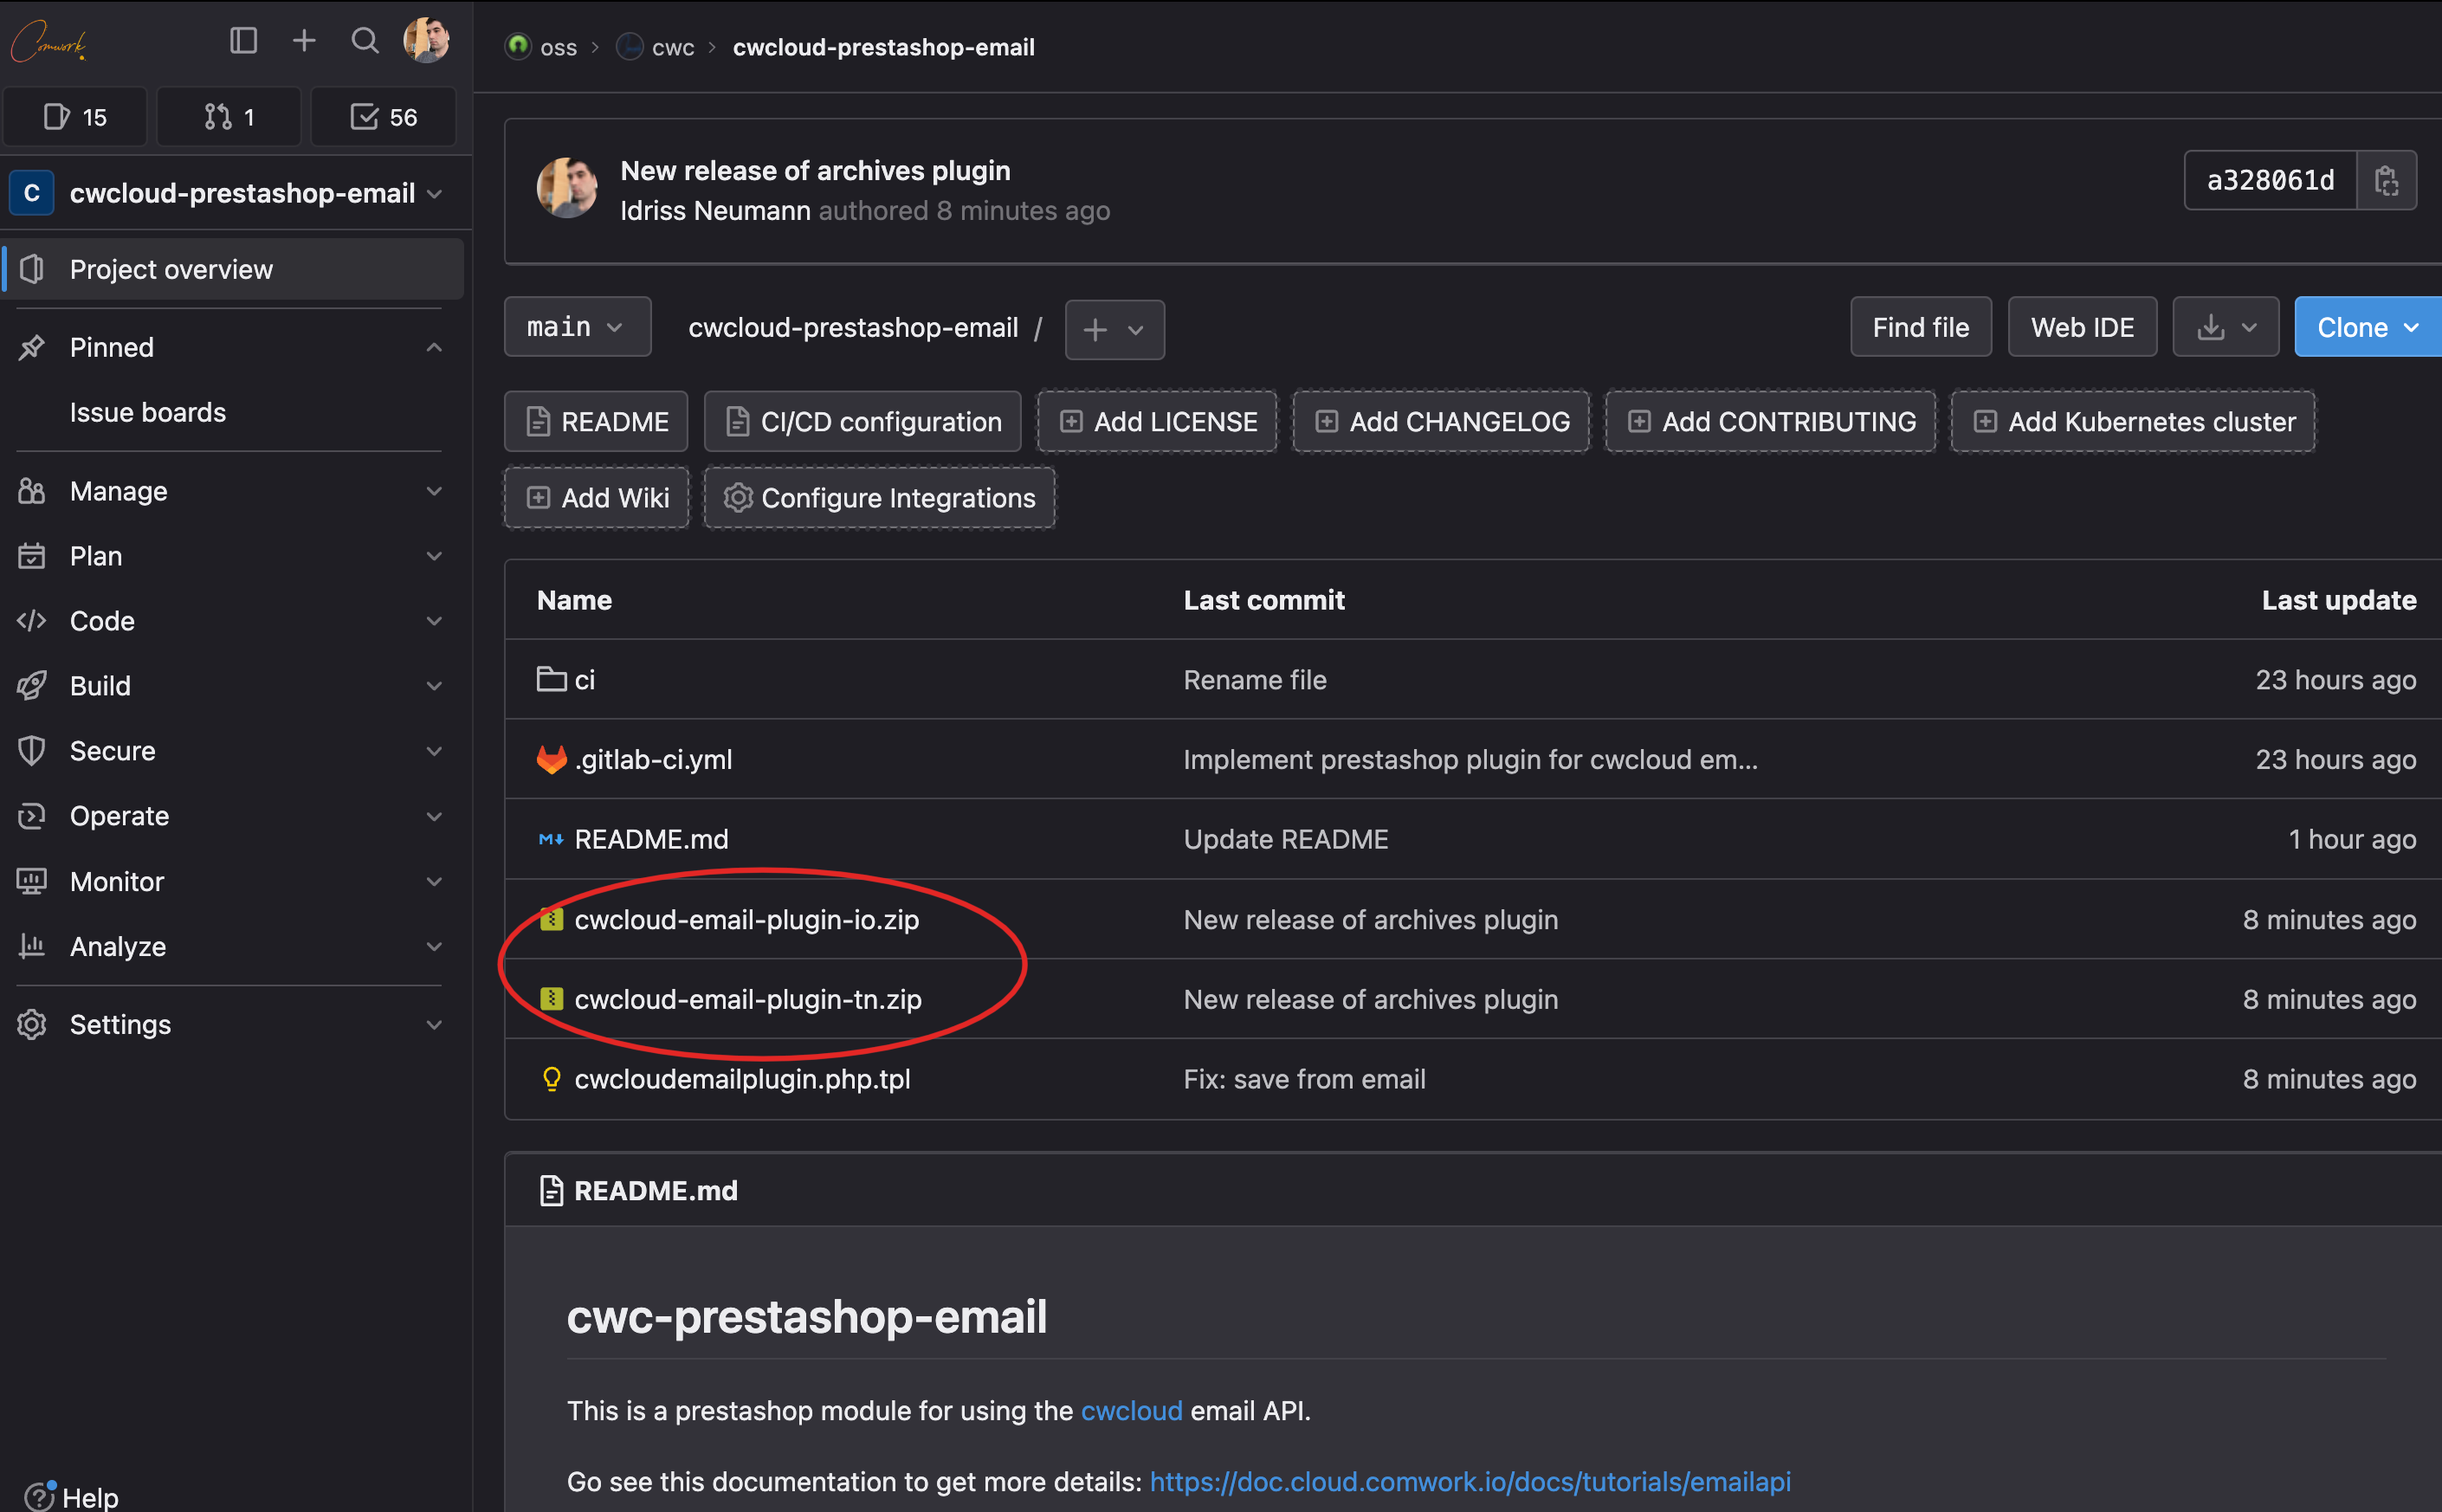Click the Add CHANGELOG icon button
This screenshot has width=2442, height=1512.
click(x=1331, y=422)
